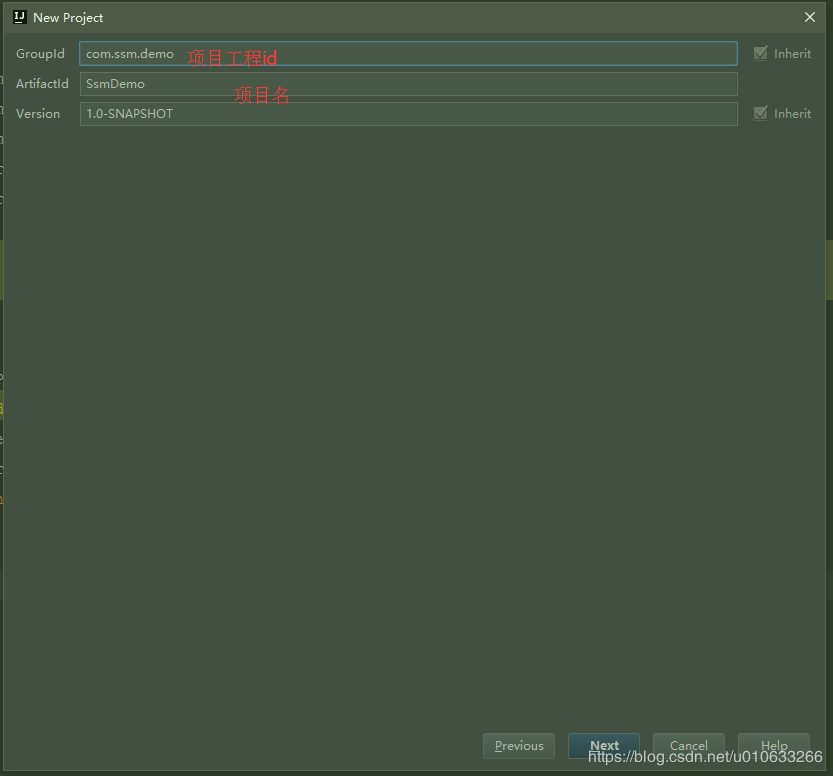Click the ArtifactId label
Image resolution: width=833 pixels, height=776 pixels.
coord(42,83)
